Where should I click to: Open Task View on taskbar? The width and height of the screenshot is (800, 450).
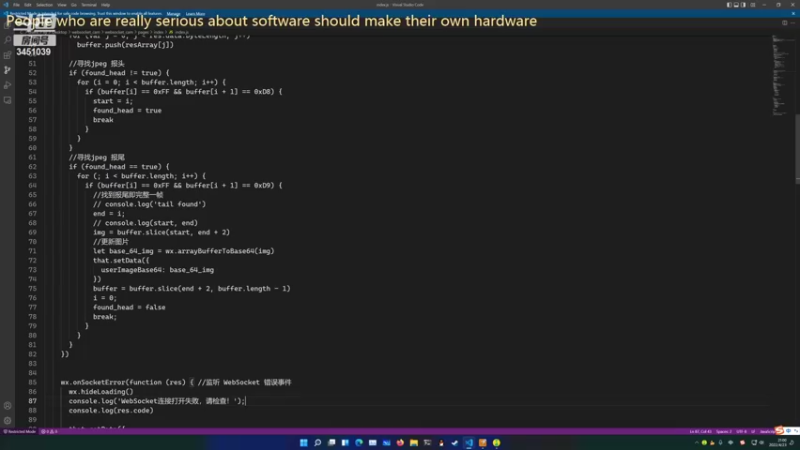coord(332,442)
